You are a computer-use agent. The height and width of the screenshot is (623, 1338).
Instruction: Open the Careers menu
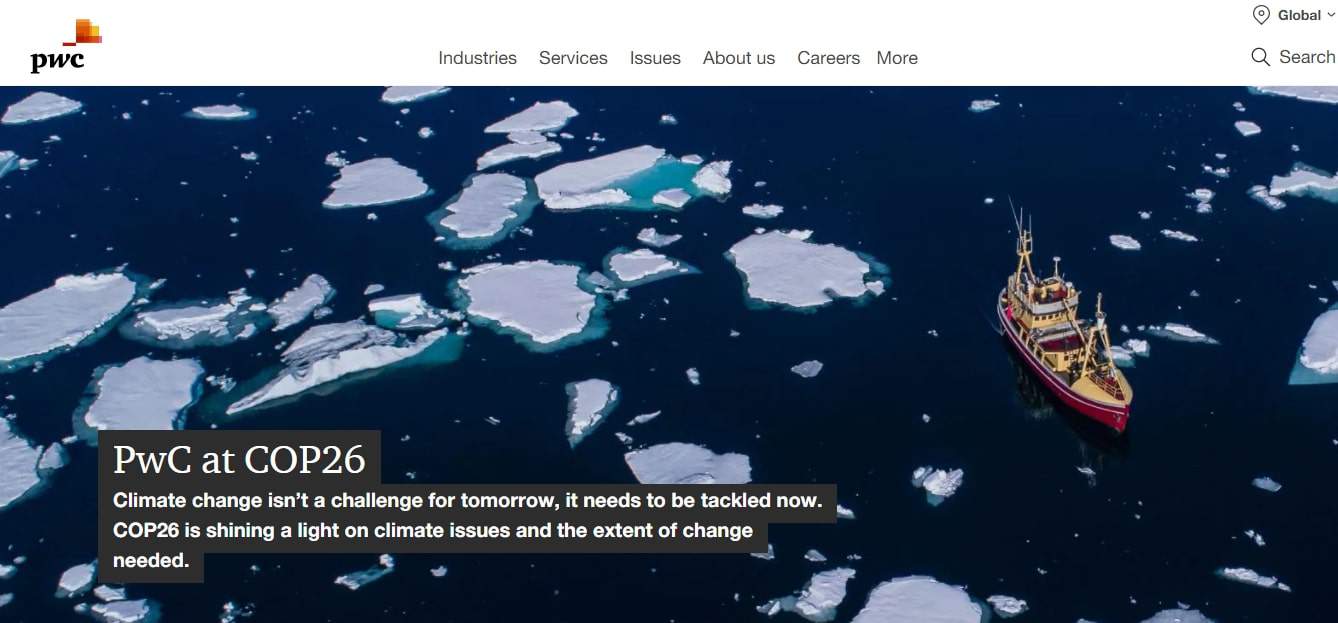(x=828, y=58)
